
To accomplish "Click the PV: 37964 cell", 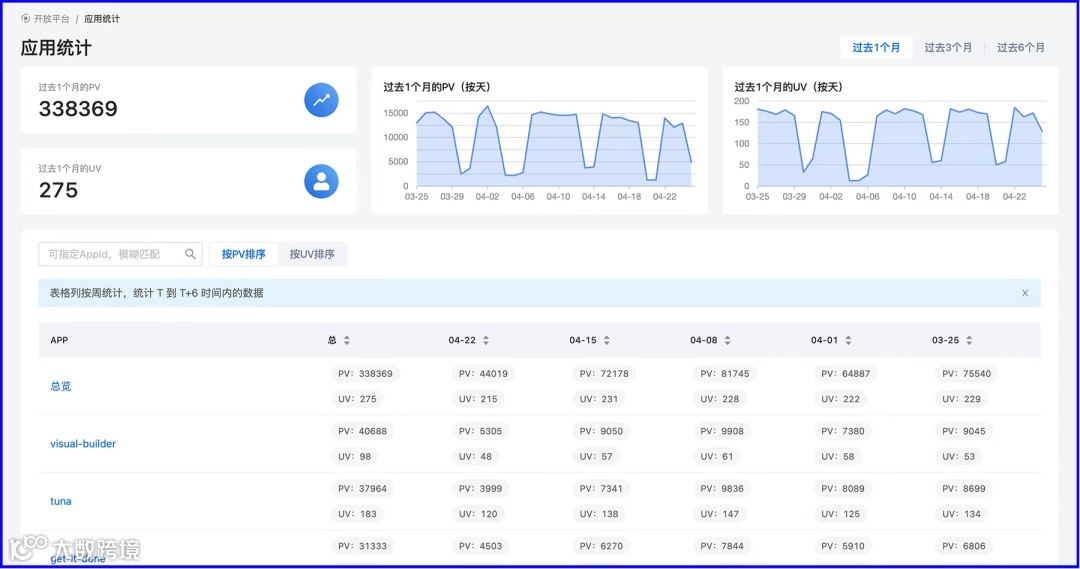I will [x=362, y=488].
